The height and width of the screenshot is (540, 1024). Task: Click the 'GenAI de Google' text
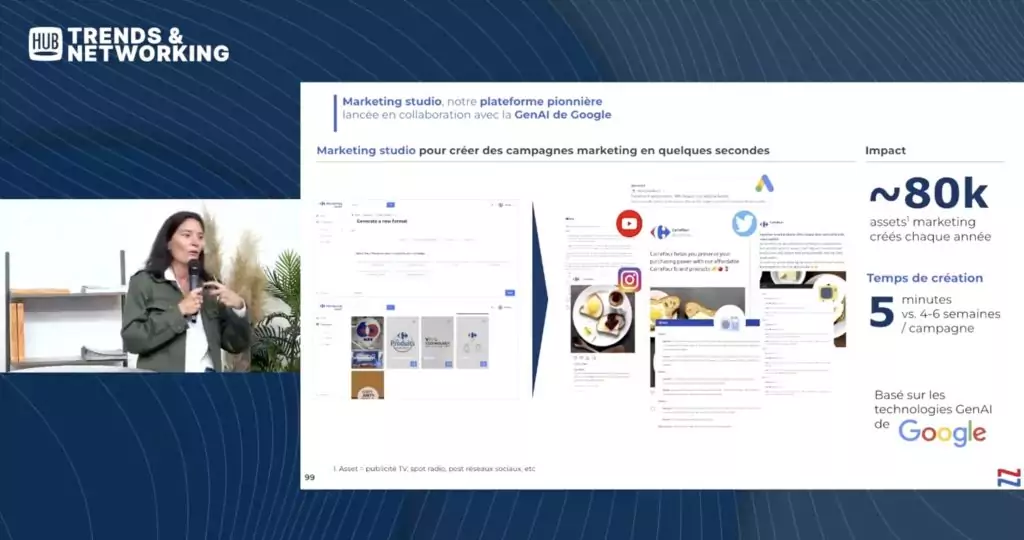point(563,115)
